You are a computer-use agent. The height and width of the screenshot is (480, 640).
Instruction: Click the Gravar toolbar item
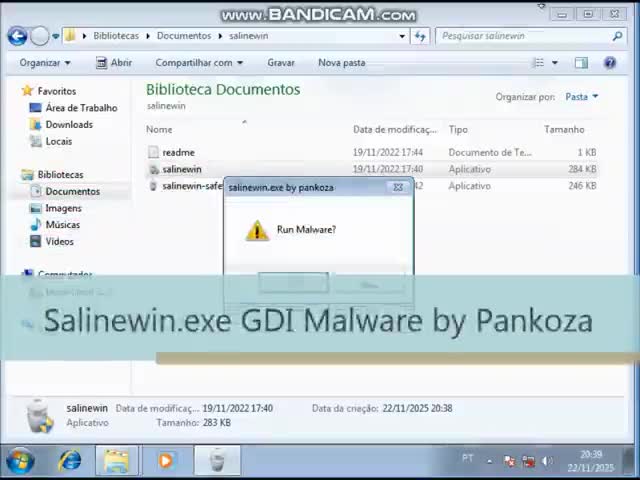coord(281,62)
